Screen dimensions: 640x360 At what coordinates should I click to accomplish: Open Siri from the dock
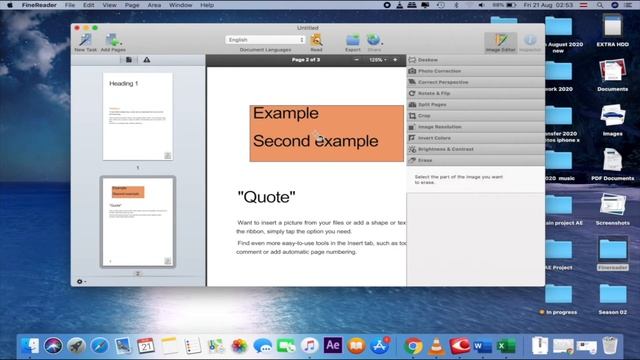[x=53, y=346]
